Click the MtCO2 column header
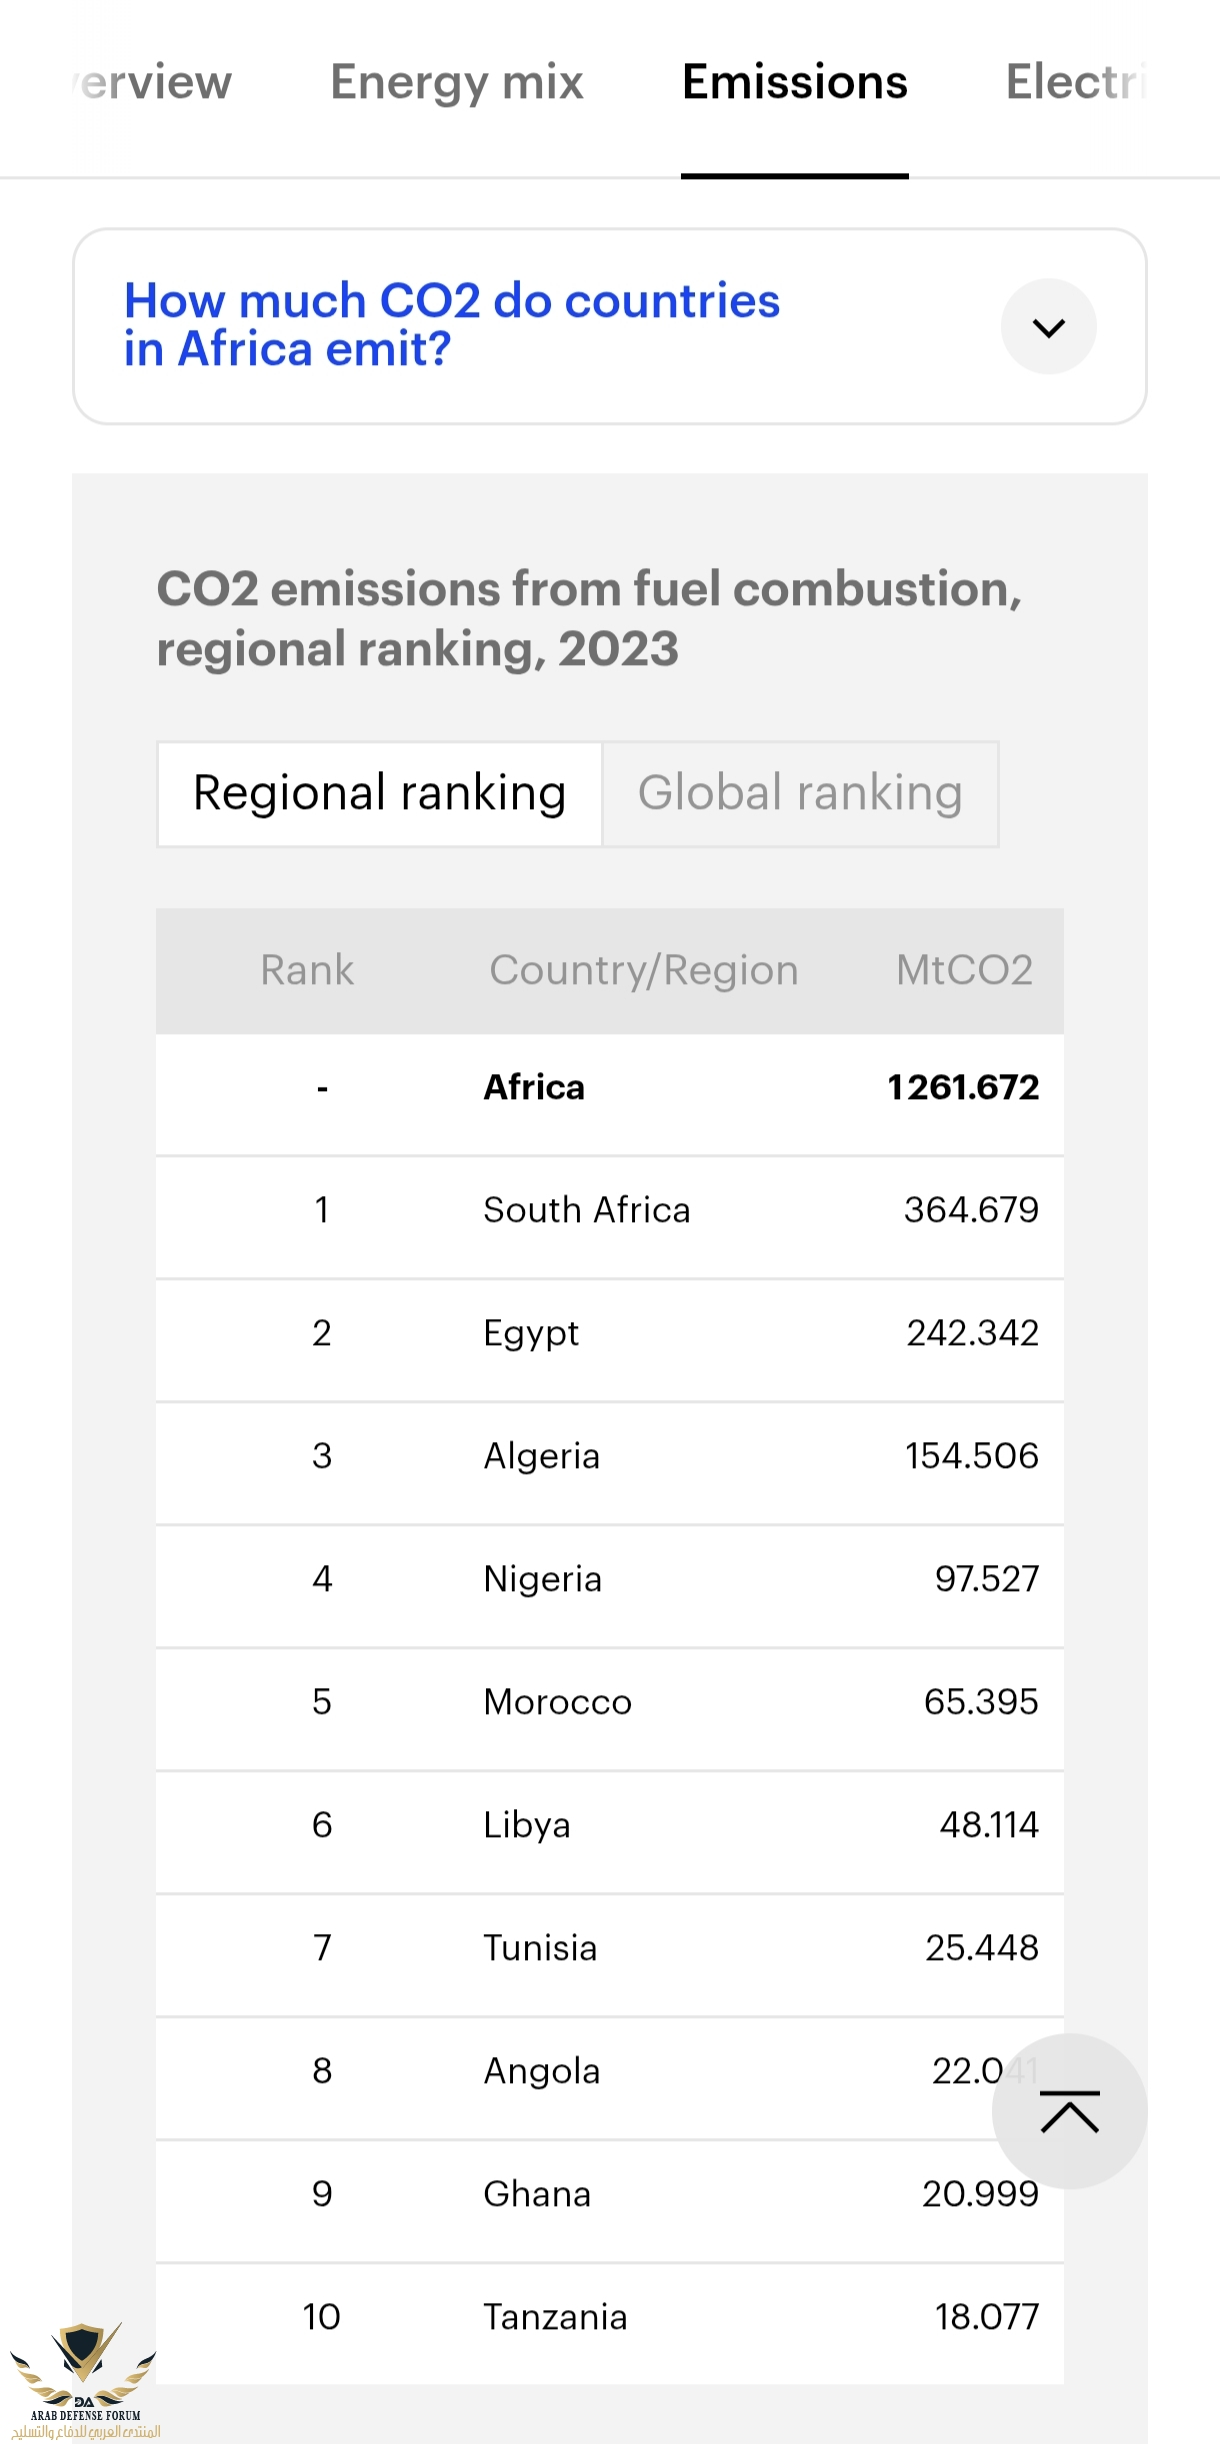The height and width of the screenshot is (2444, 1220). point(964,970)
